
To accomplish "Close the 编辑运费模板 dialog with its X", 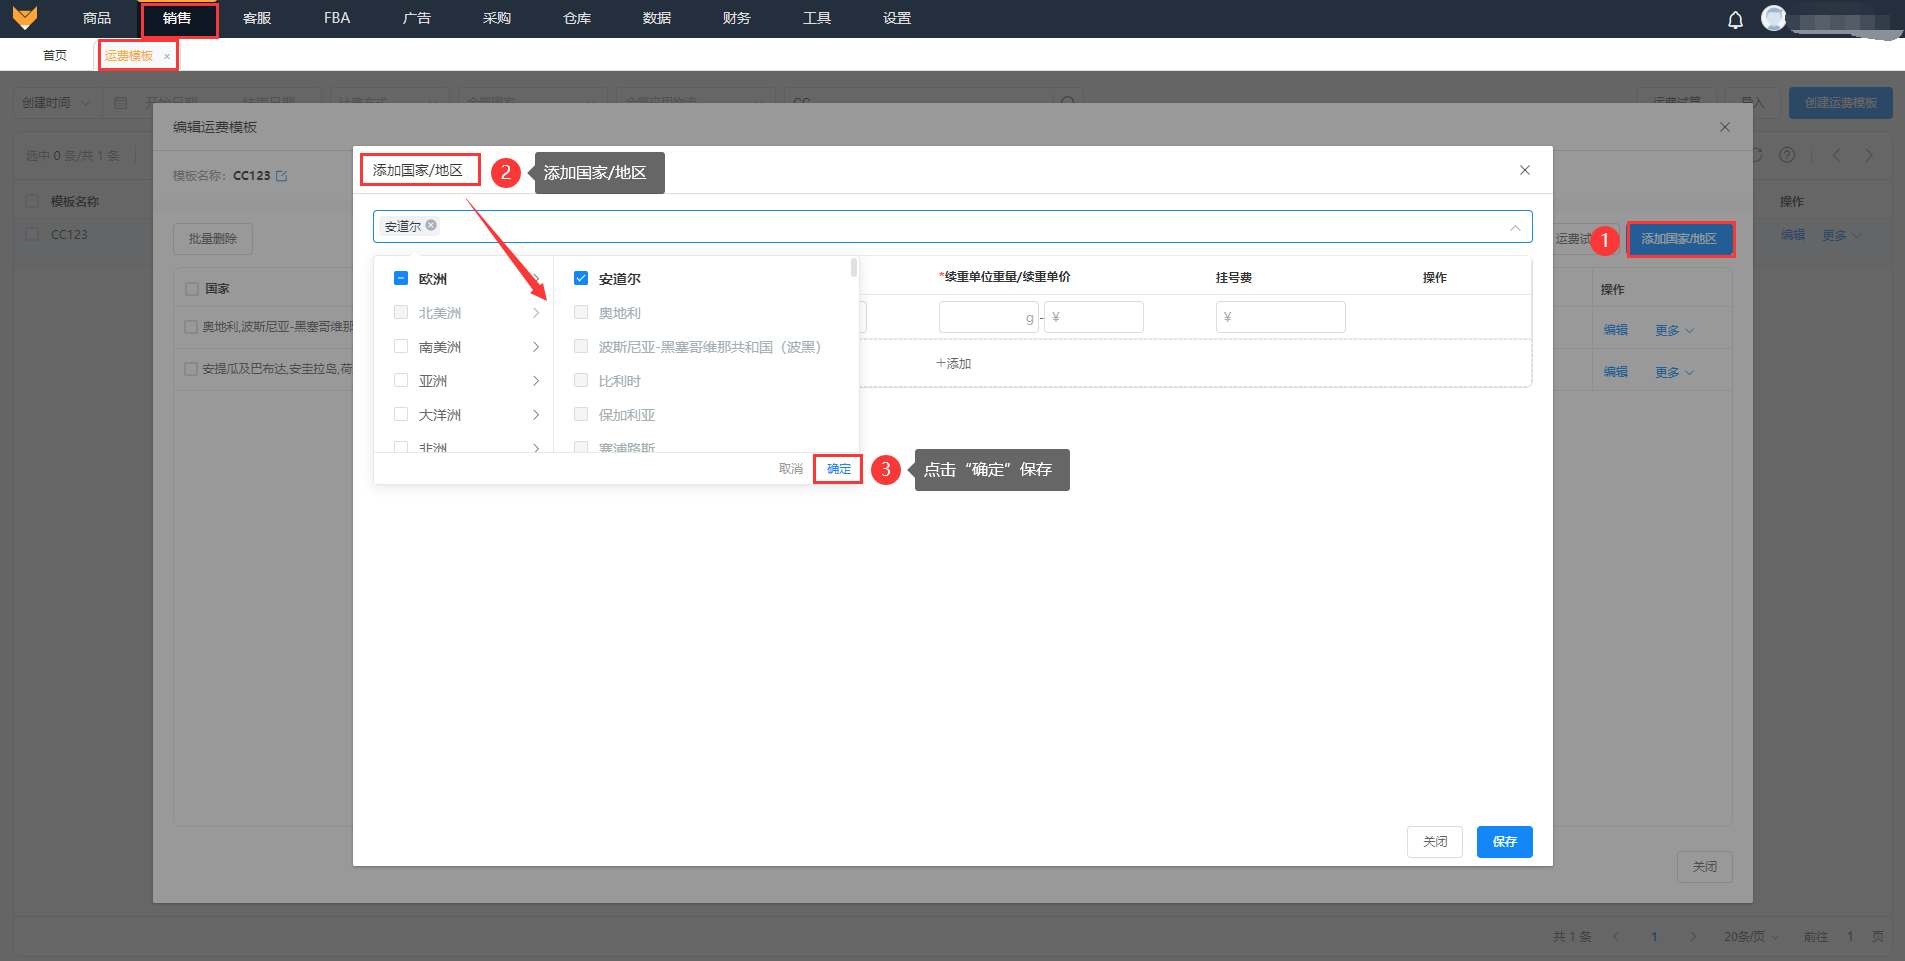I will pos(1724,127).
